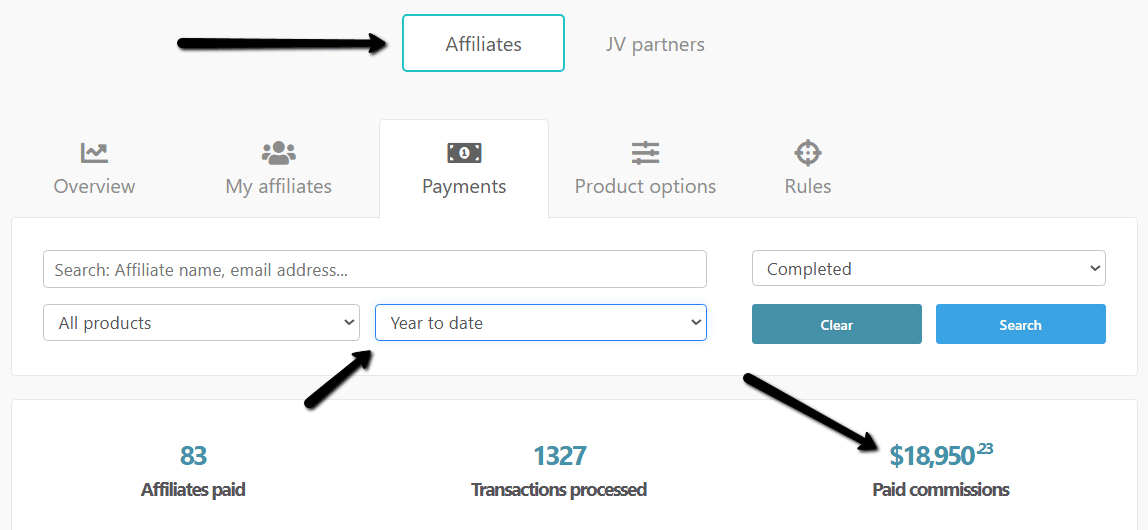Switch to the JV partners tab

655,45
